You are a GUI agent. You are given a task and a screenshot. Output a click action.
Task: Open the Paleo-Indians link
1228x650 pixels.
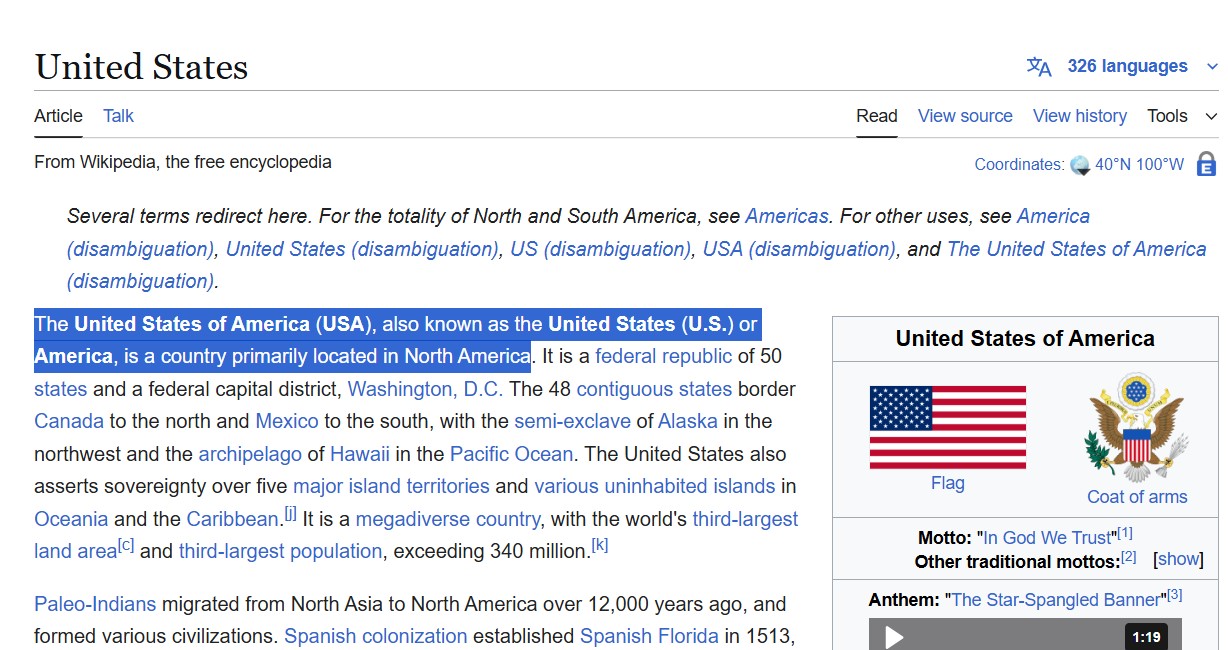(x=95, y=604)
